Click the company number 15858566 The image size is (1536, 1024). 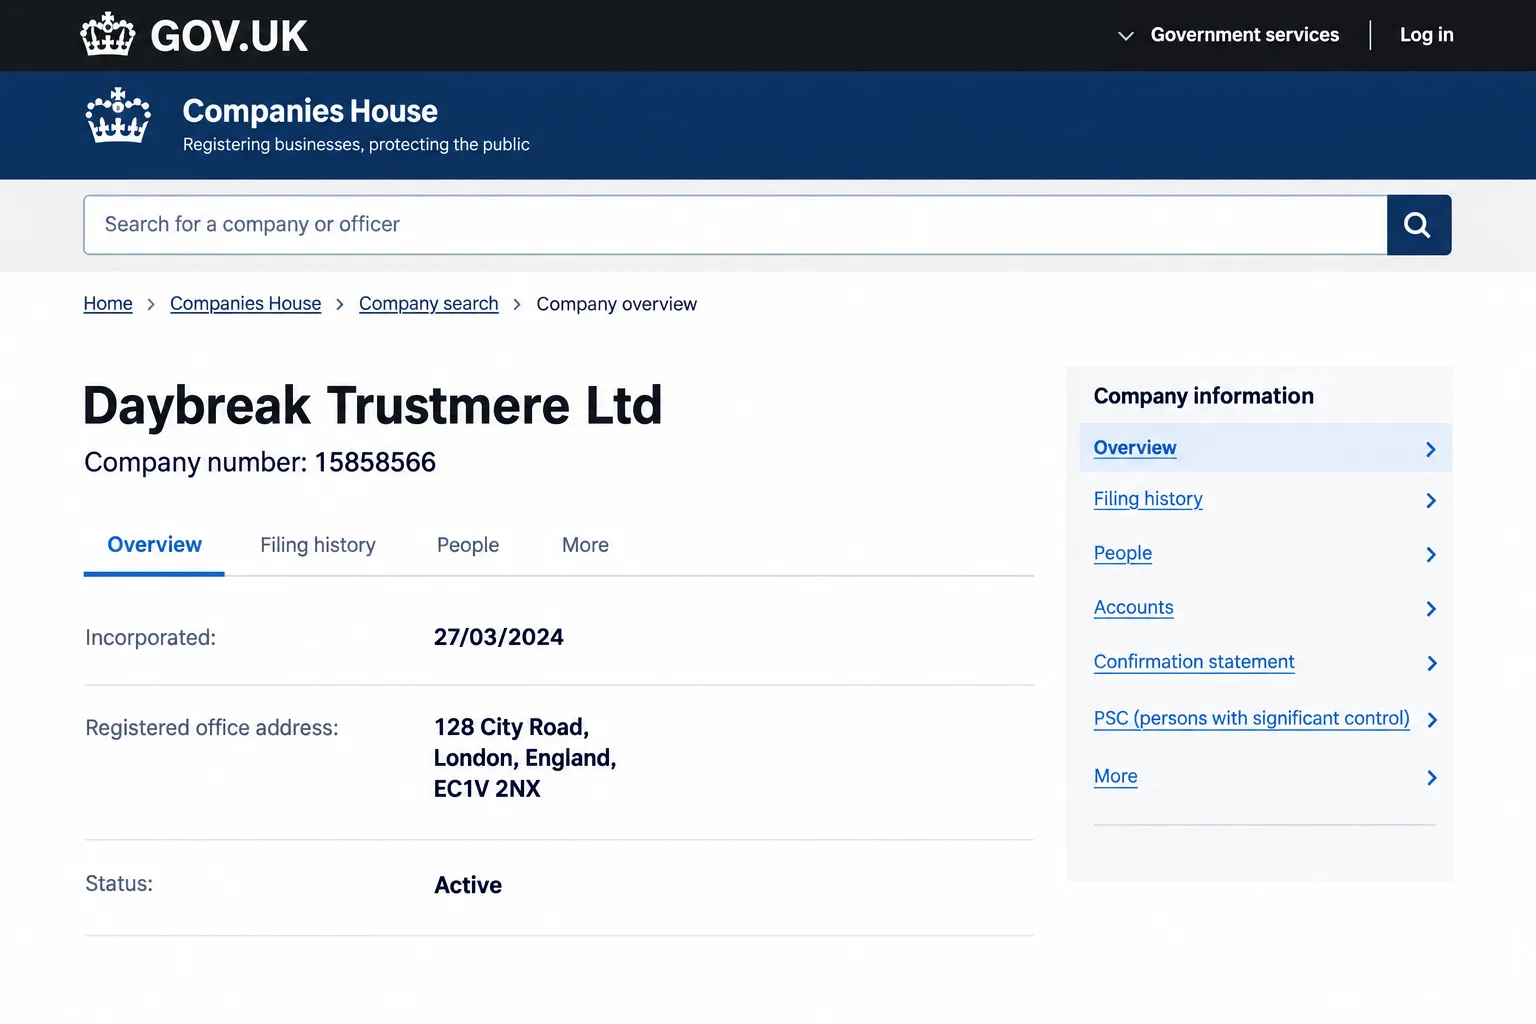(375, 462)
